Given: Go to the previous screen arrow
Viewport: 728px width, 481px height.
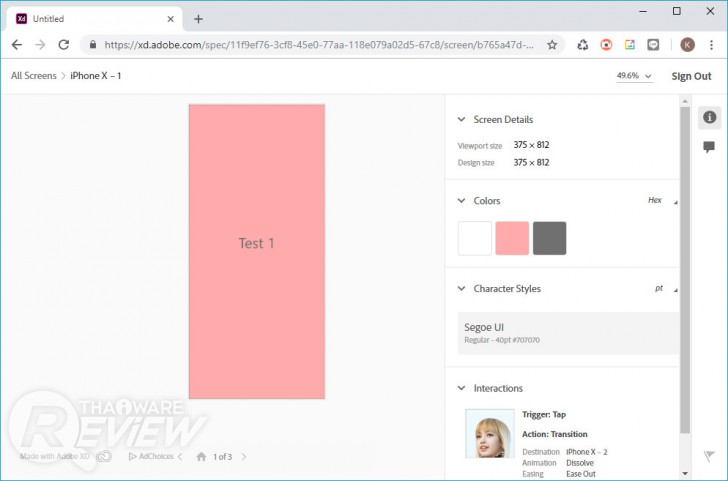Looking at the screenshot, I should pos(180,457).
